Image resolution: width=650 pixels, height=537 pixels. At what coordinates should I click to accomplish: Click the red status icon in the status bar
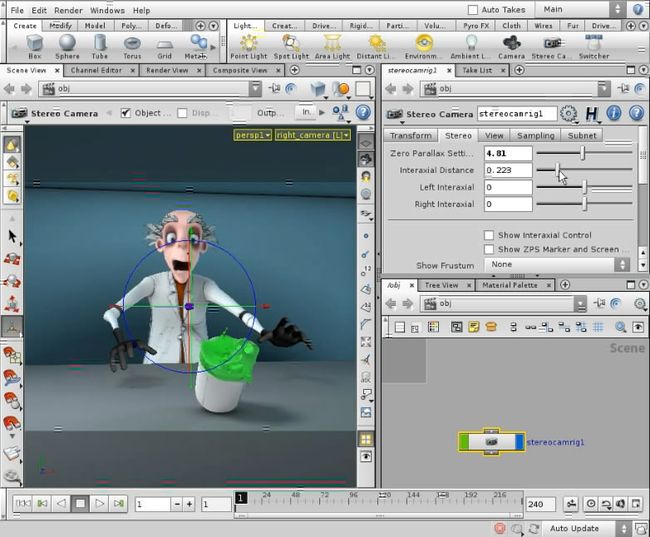tap(500, 528)
